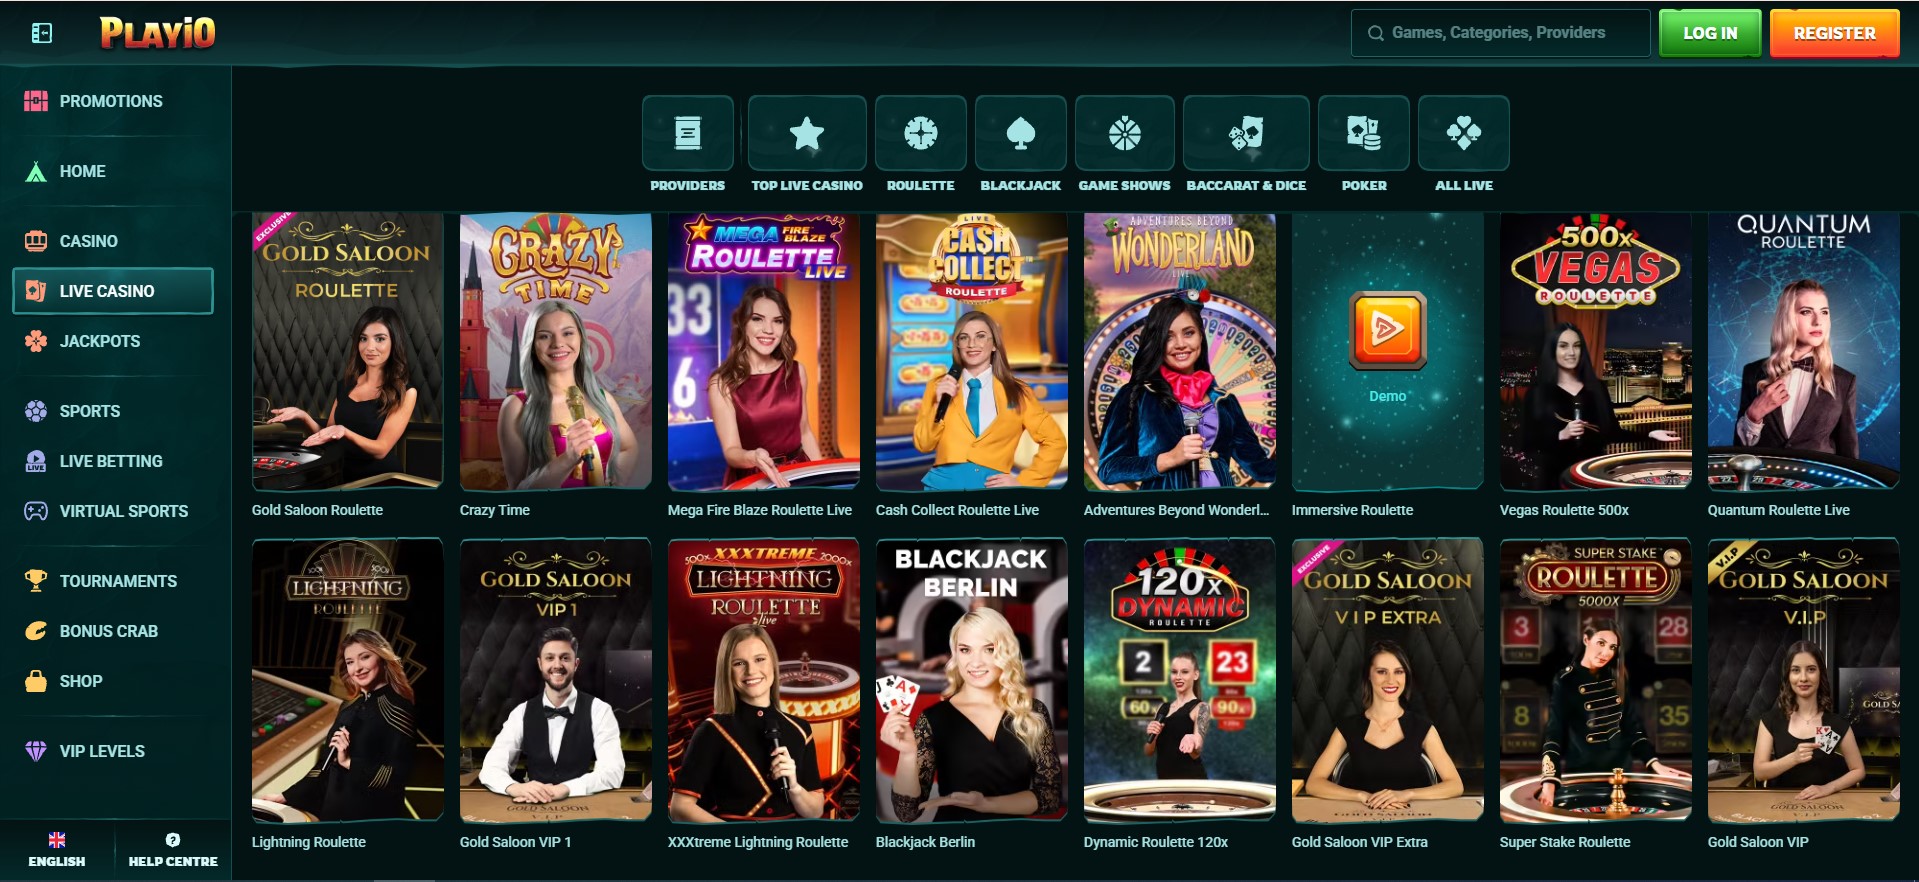Open Jackpots in the sidebar
This screenshot has width=1919, height=882.
(x=99, y=341)
